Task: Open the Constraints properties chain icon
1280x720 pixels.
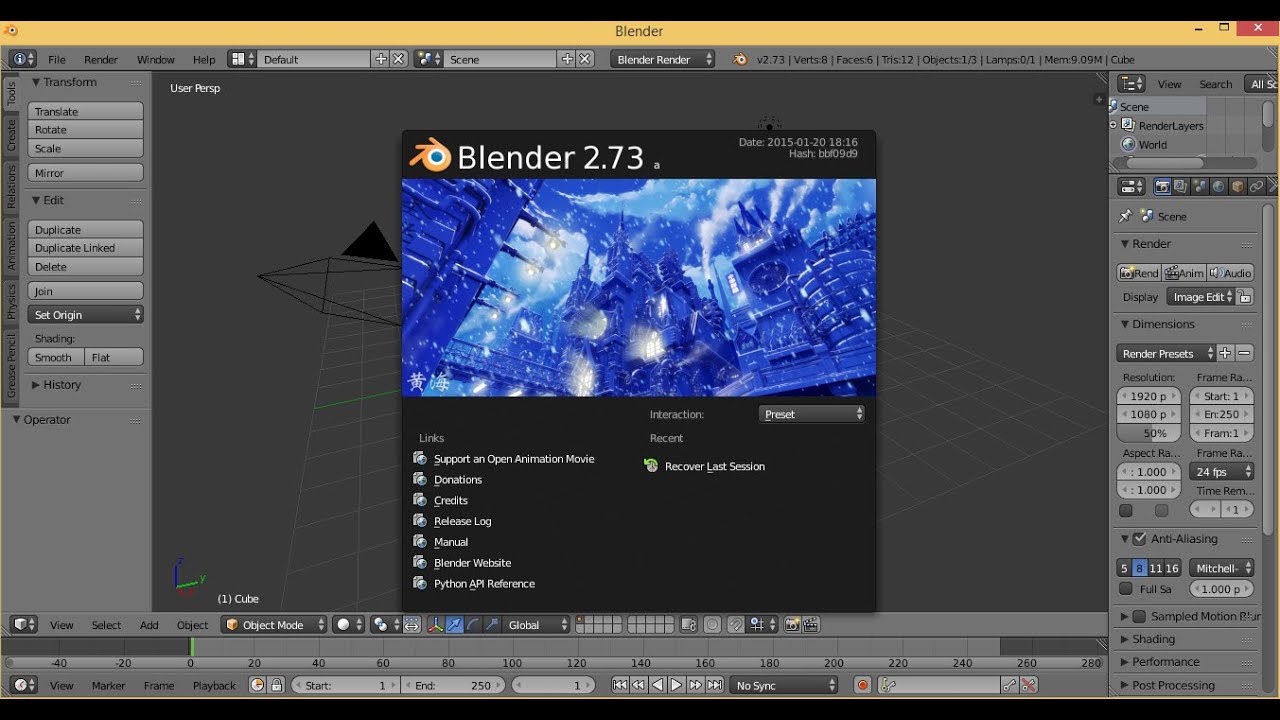Action: coord(1256,187)
